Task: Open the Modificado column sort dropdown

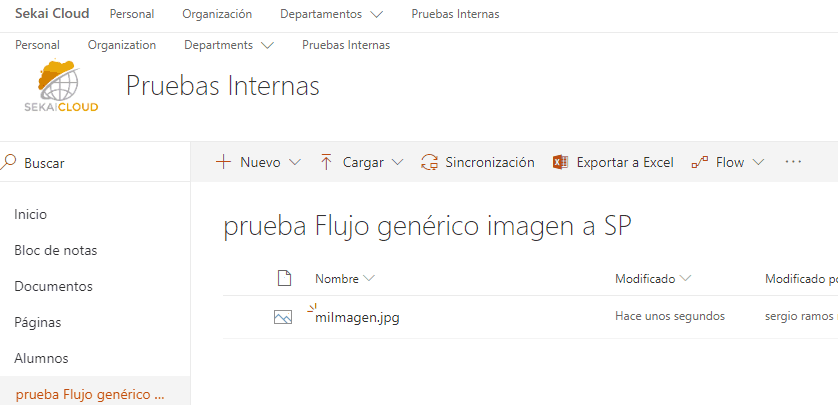Action: (686, 278)
